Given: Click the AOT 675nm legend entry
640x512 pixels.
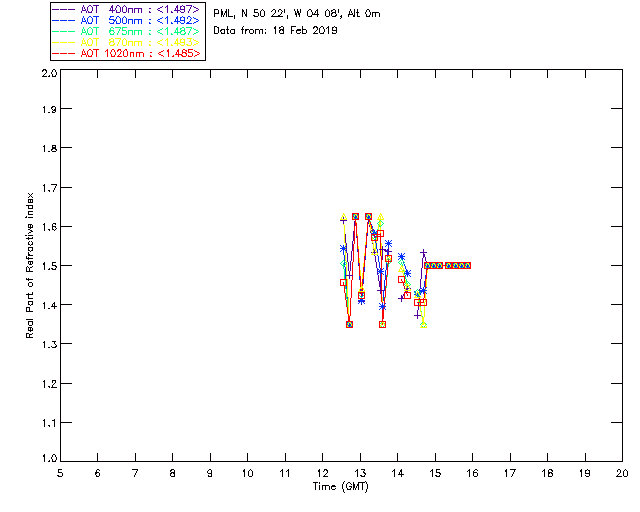Looking at the screenshot, I should [126, 31].
